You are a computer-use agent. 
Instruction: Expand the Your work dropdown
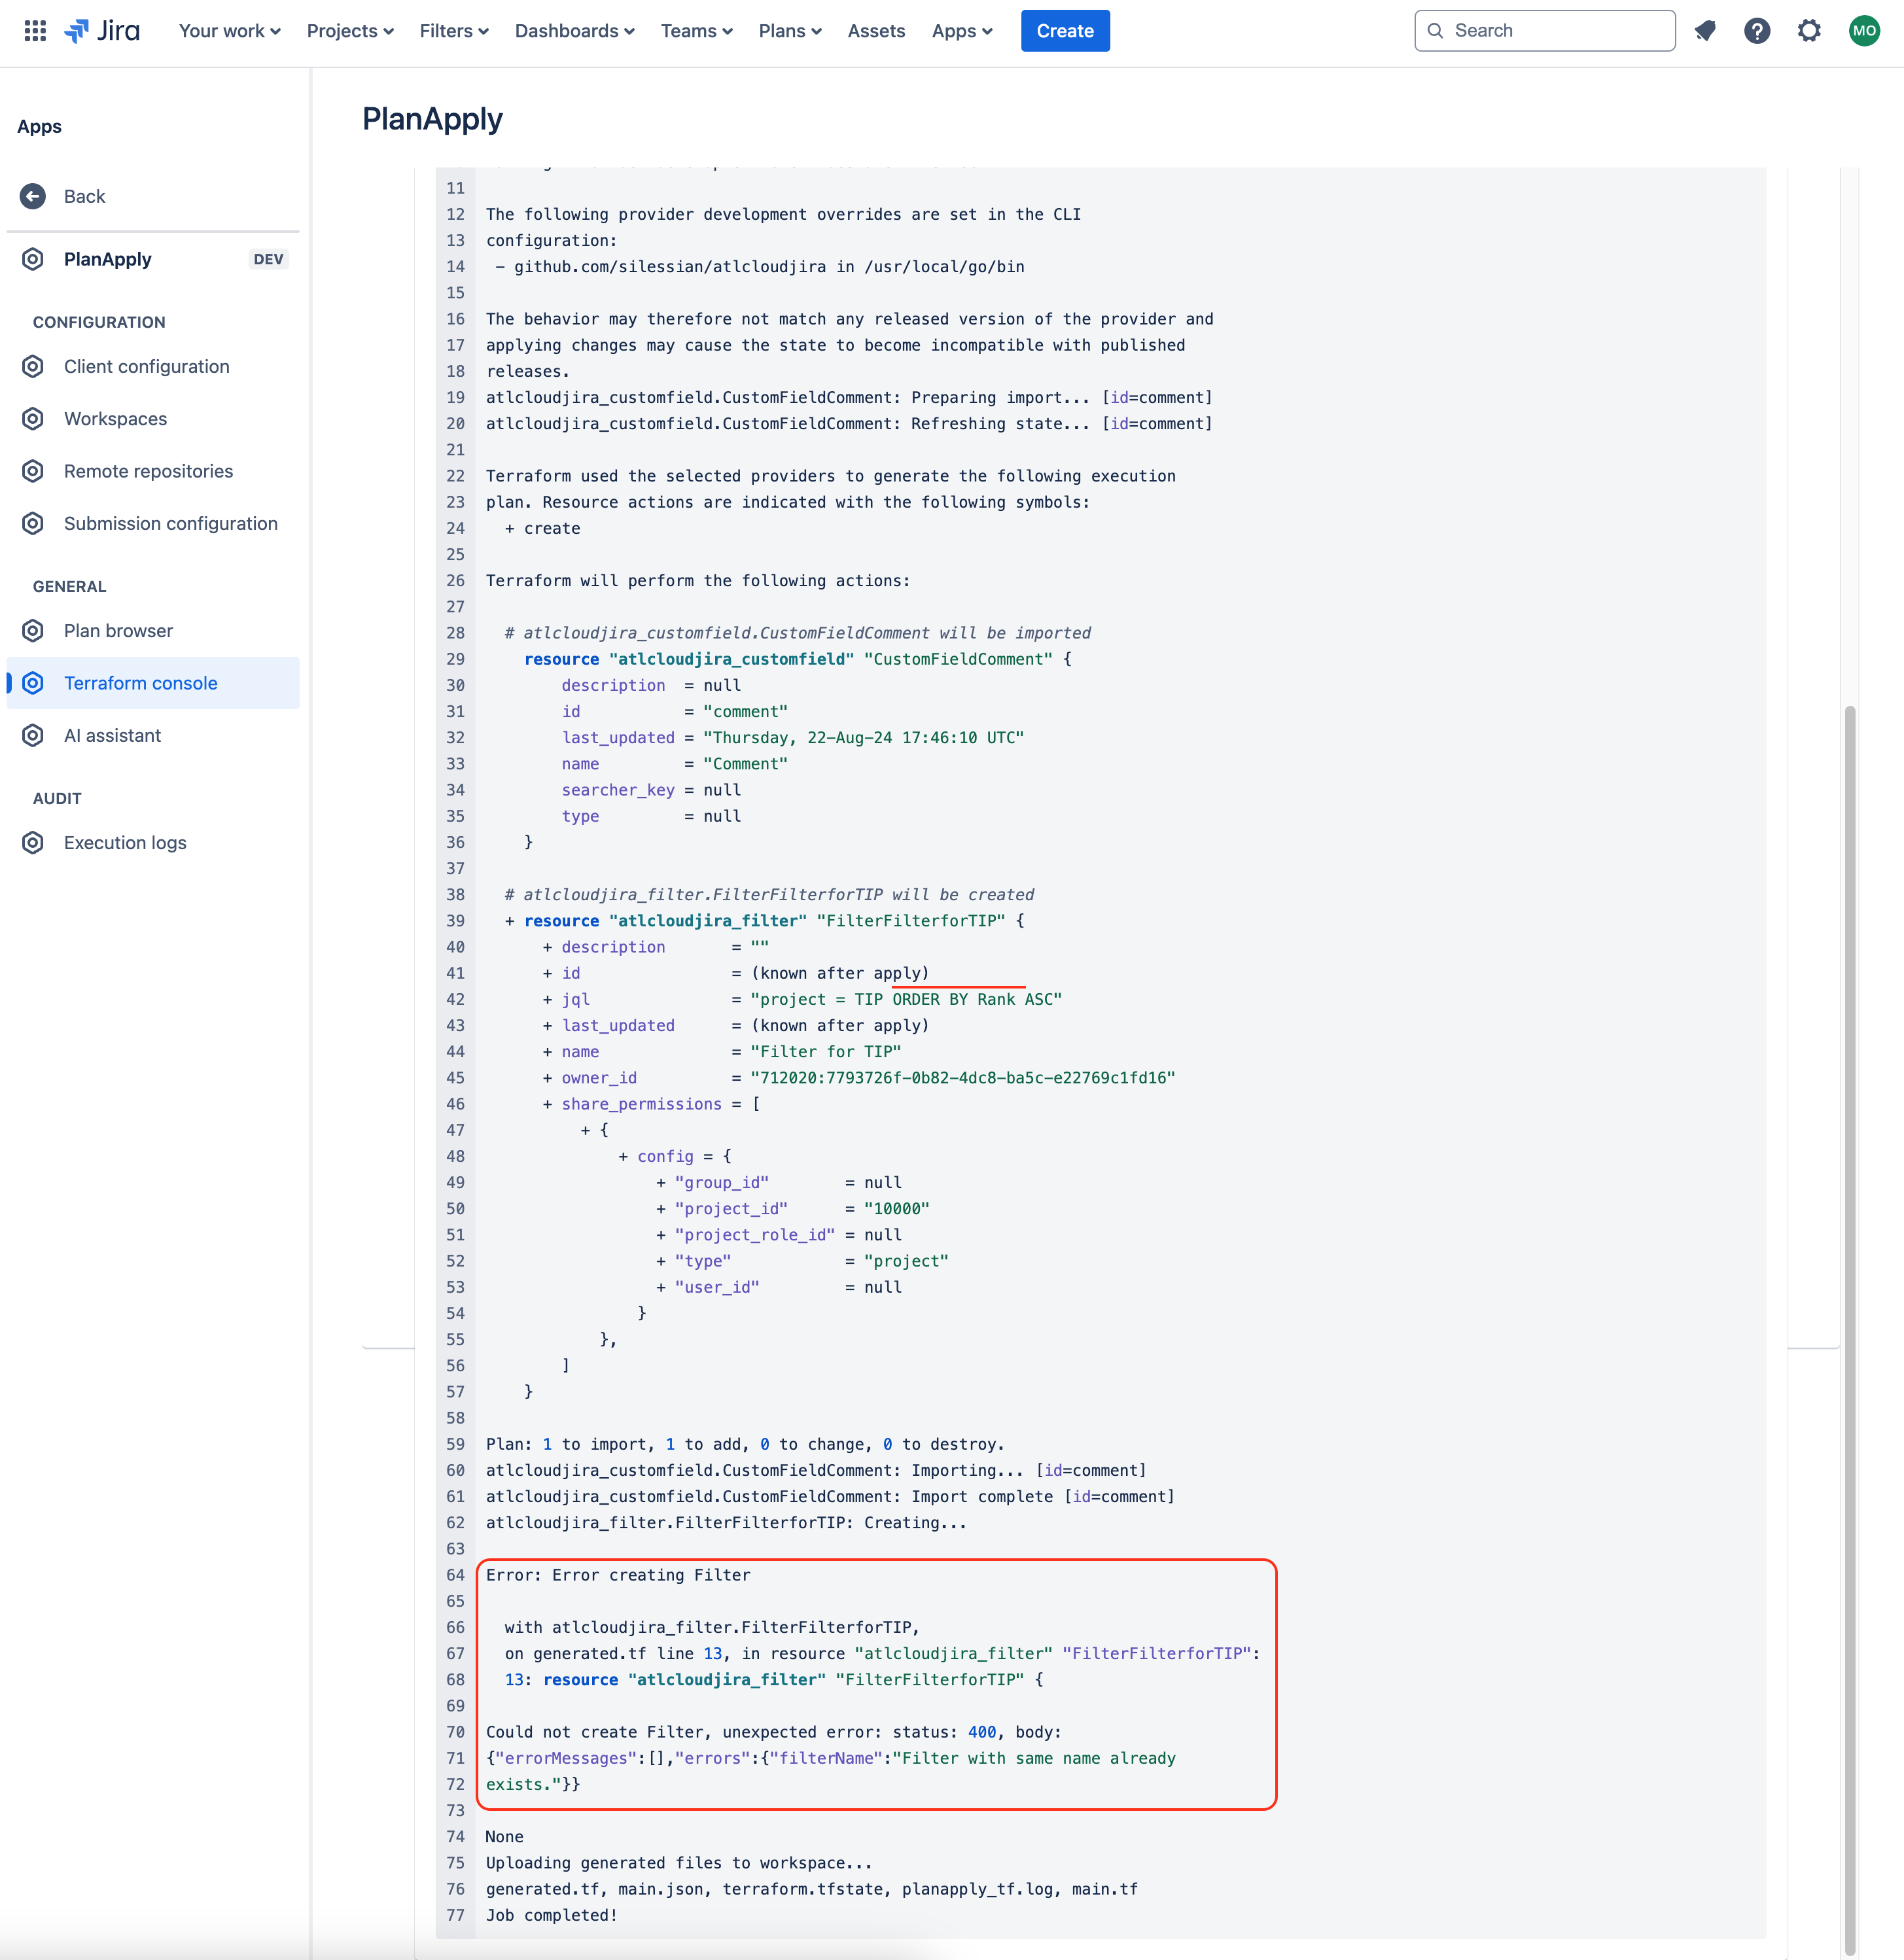coord(229,31)
